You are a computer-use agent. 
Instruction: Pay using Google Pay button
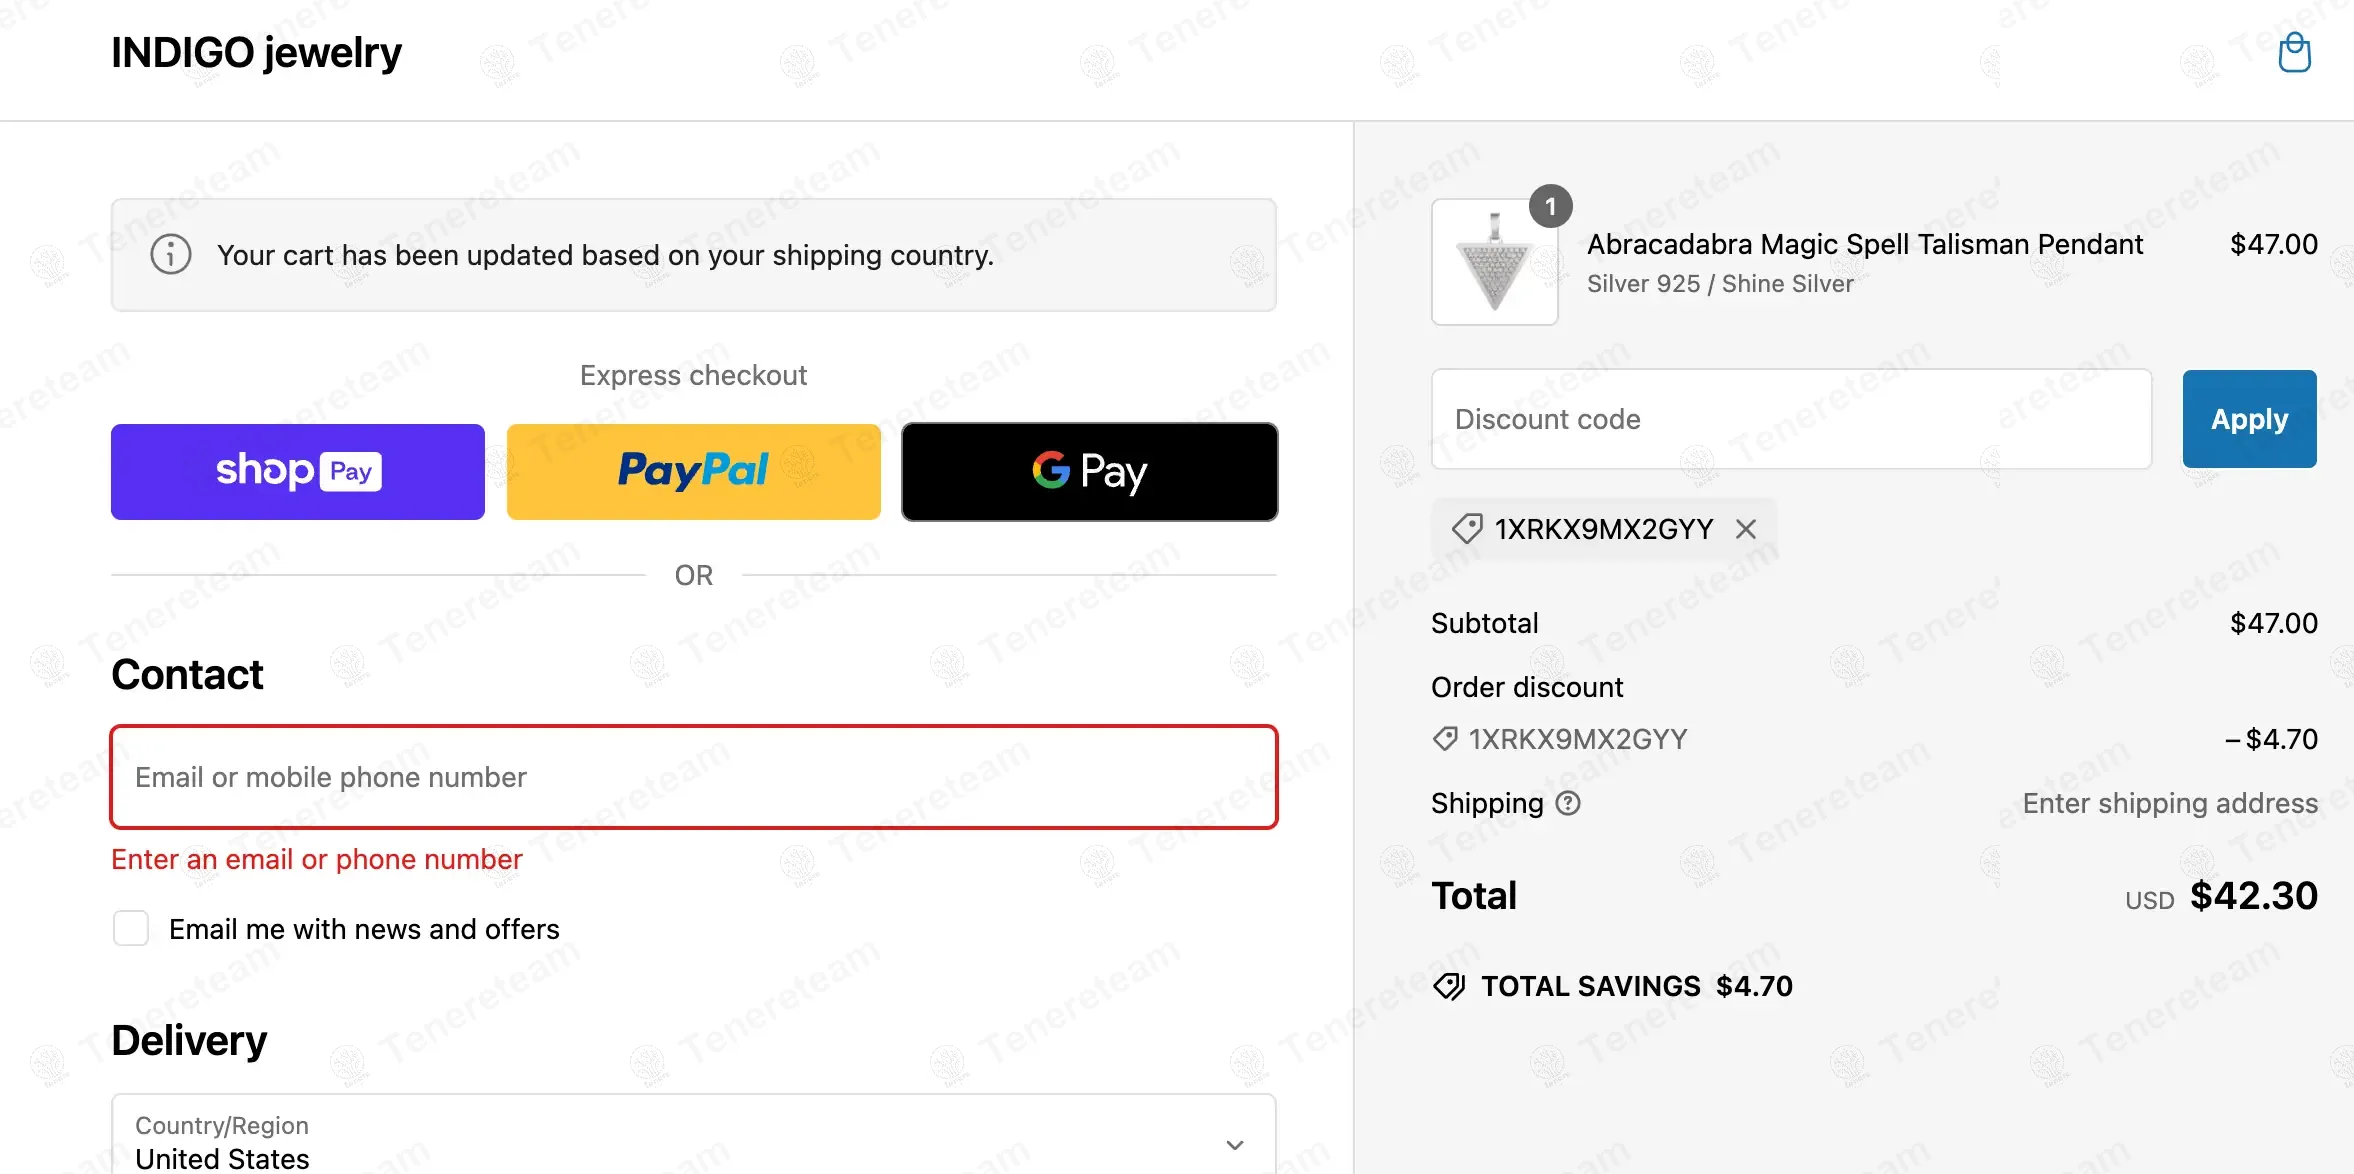[1089, 472]
